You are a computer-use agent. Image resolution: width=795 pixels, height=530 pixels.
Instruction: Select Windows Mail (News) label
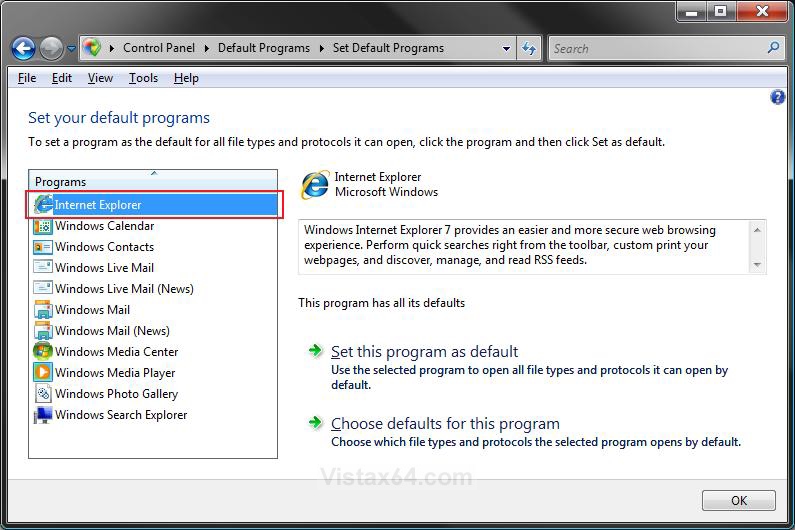tap(113, 331)
